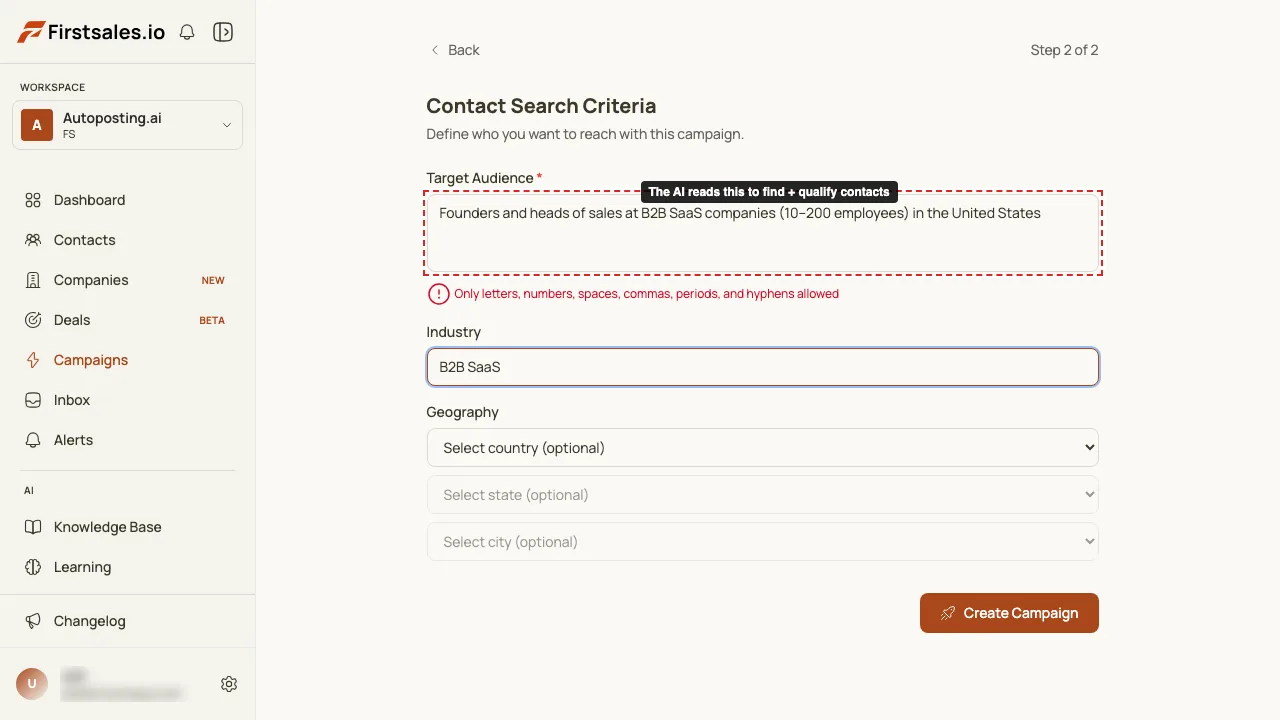Click the Dashboard grid icon
The width and height of the screenshot is (1280, 720).
(x=33, y=200)
